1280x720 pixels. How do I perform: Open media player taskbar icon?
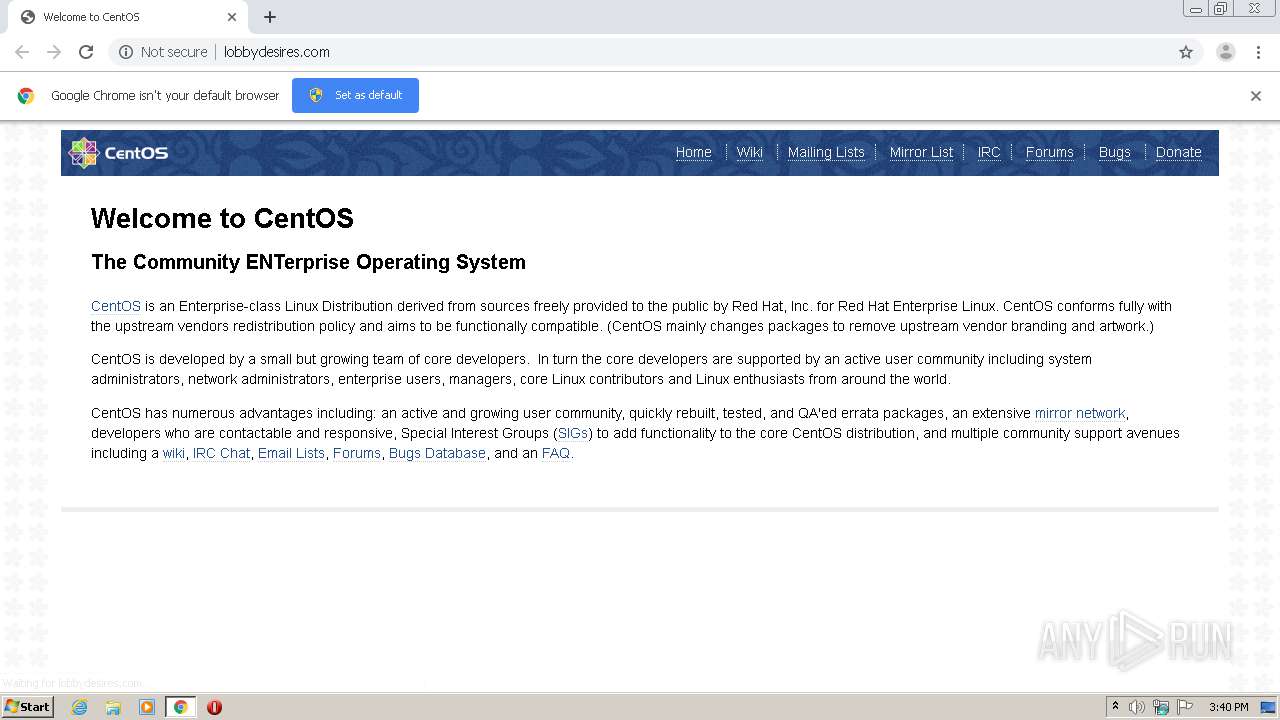[x=147, y=707]
